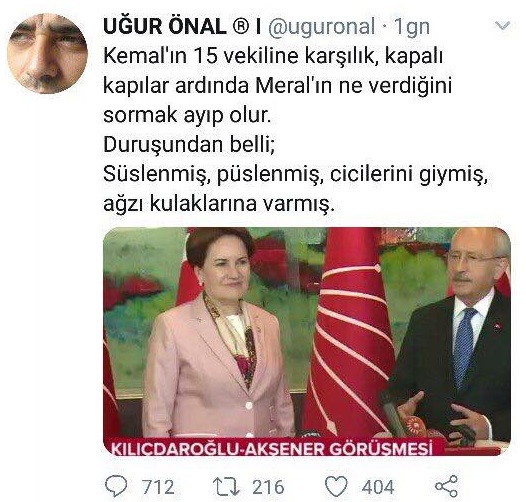
Task: Click the retweet arrows icon
Action: [x=226, y=487]
